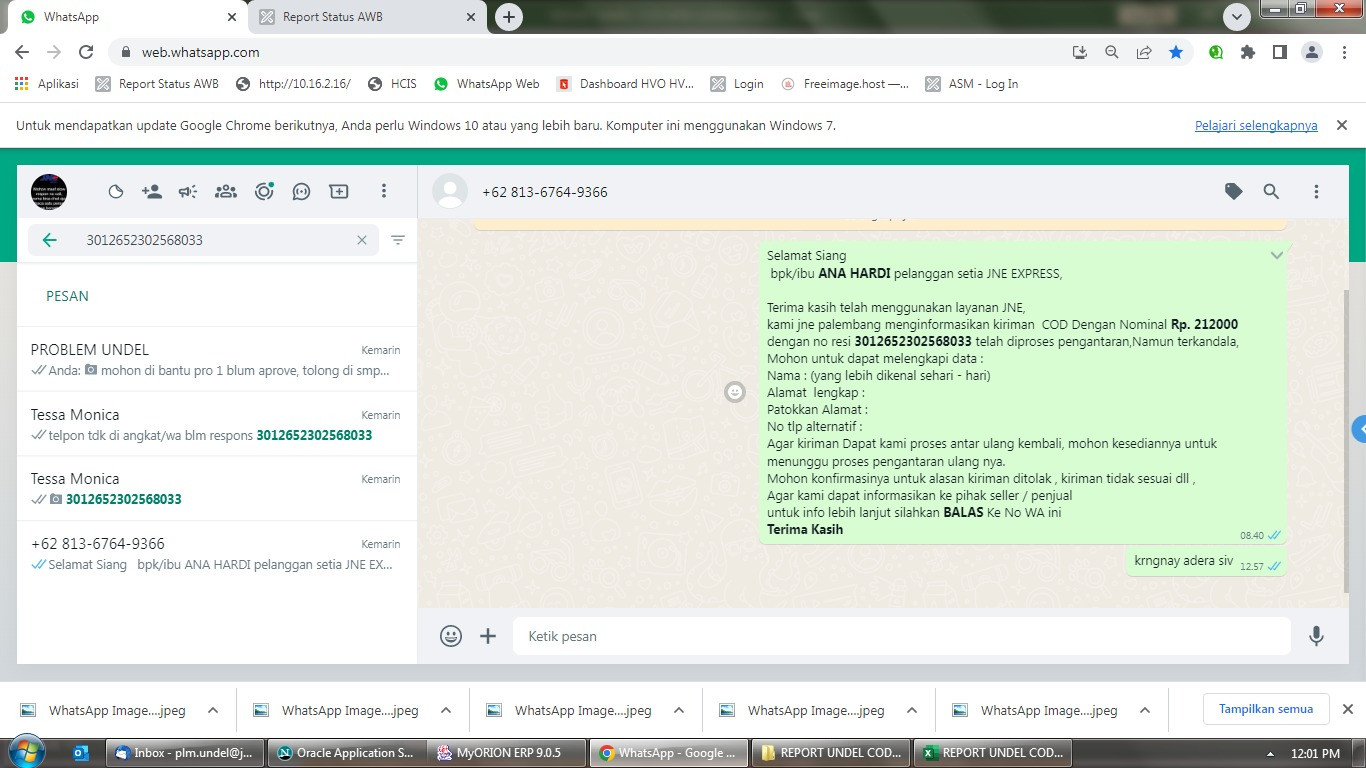
Task: Open the http://10.16.2.16/ bookmark
Action: 293,84
